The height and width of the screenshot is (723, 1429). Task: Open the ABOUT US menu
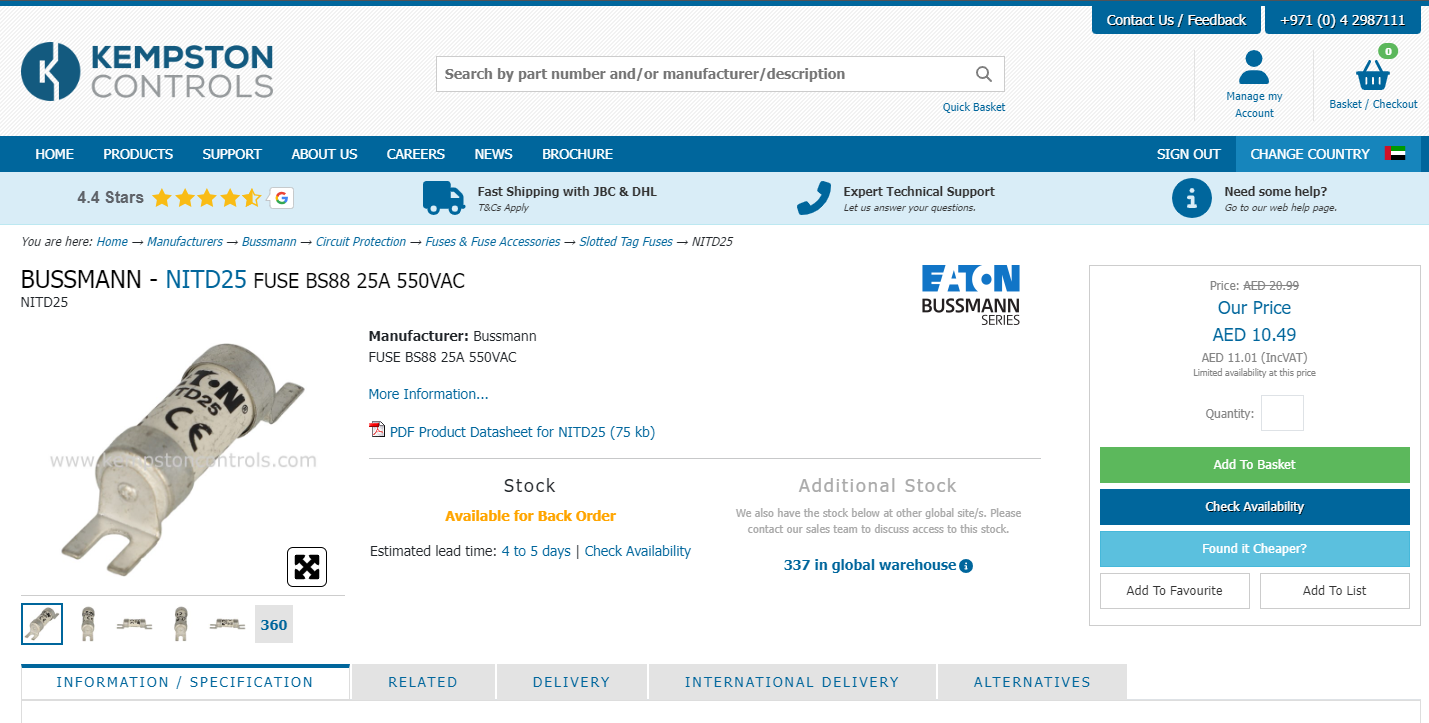324,154
